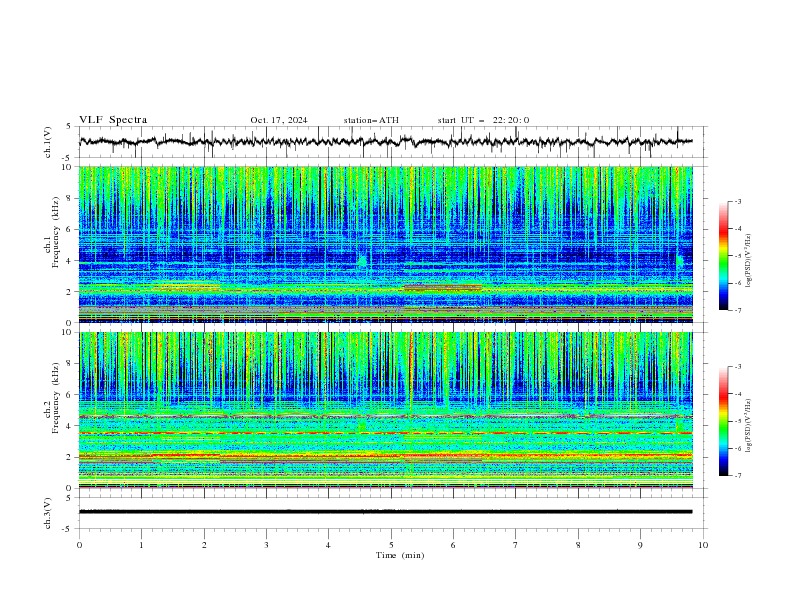Click the ch.1 colorbar "log(PSD)(V²/Hz)" label
The height and width of the screenshot is (612, 792).
coord(748,261)
